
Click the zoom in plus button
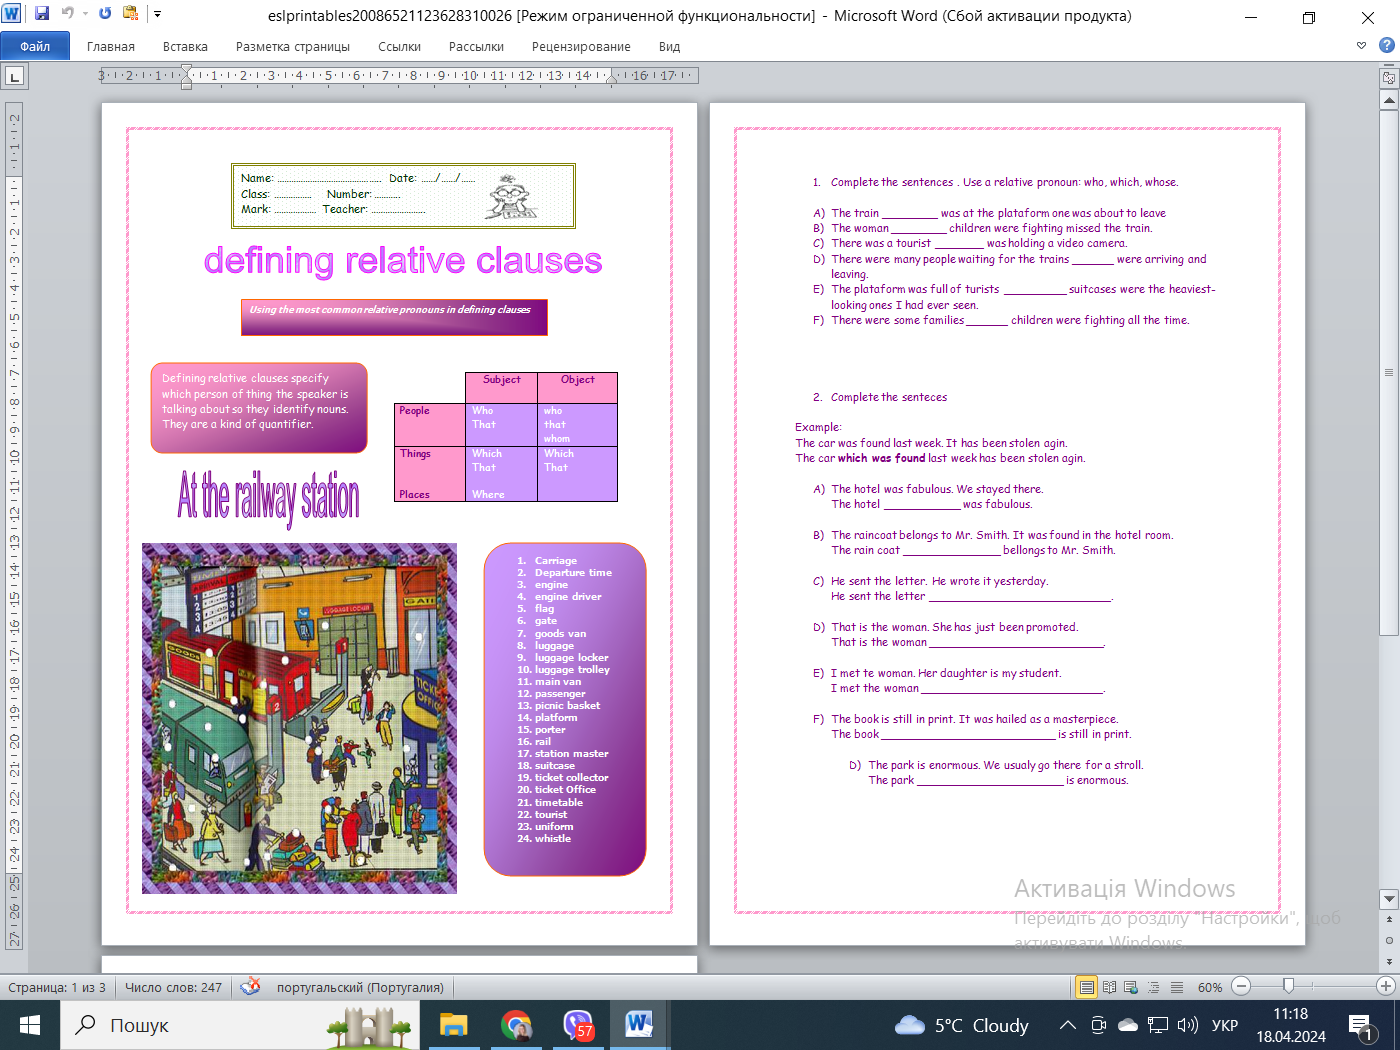pyautogui.click(x=1386, y=986)
